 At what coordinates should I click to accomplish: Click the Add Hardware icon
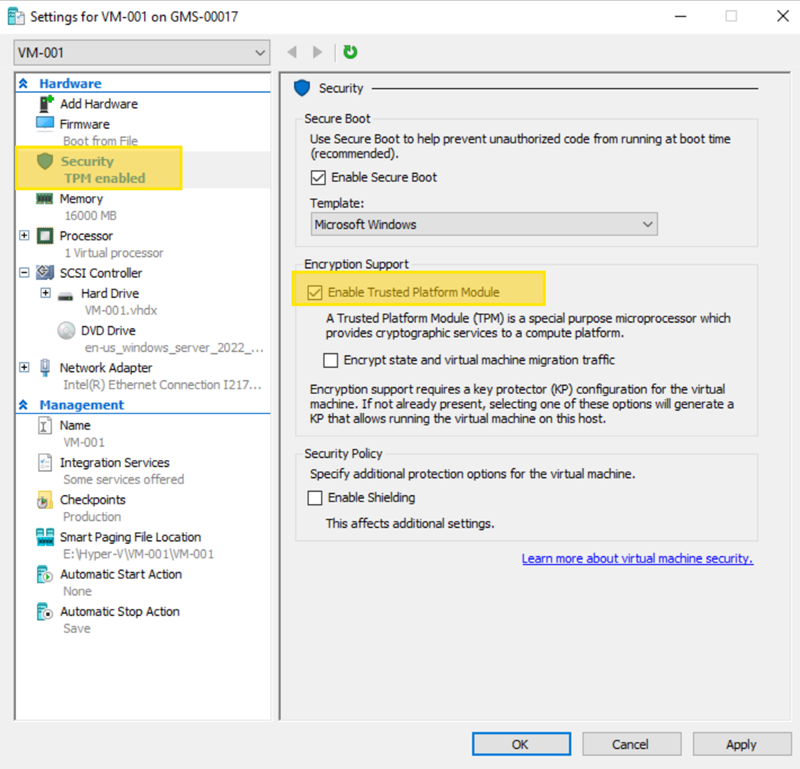coord(45,104)
